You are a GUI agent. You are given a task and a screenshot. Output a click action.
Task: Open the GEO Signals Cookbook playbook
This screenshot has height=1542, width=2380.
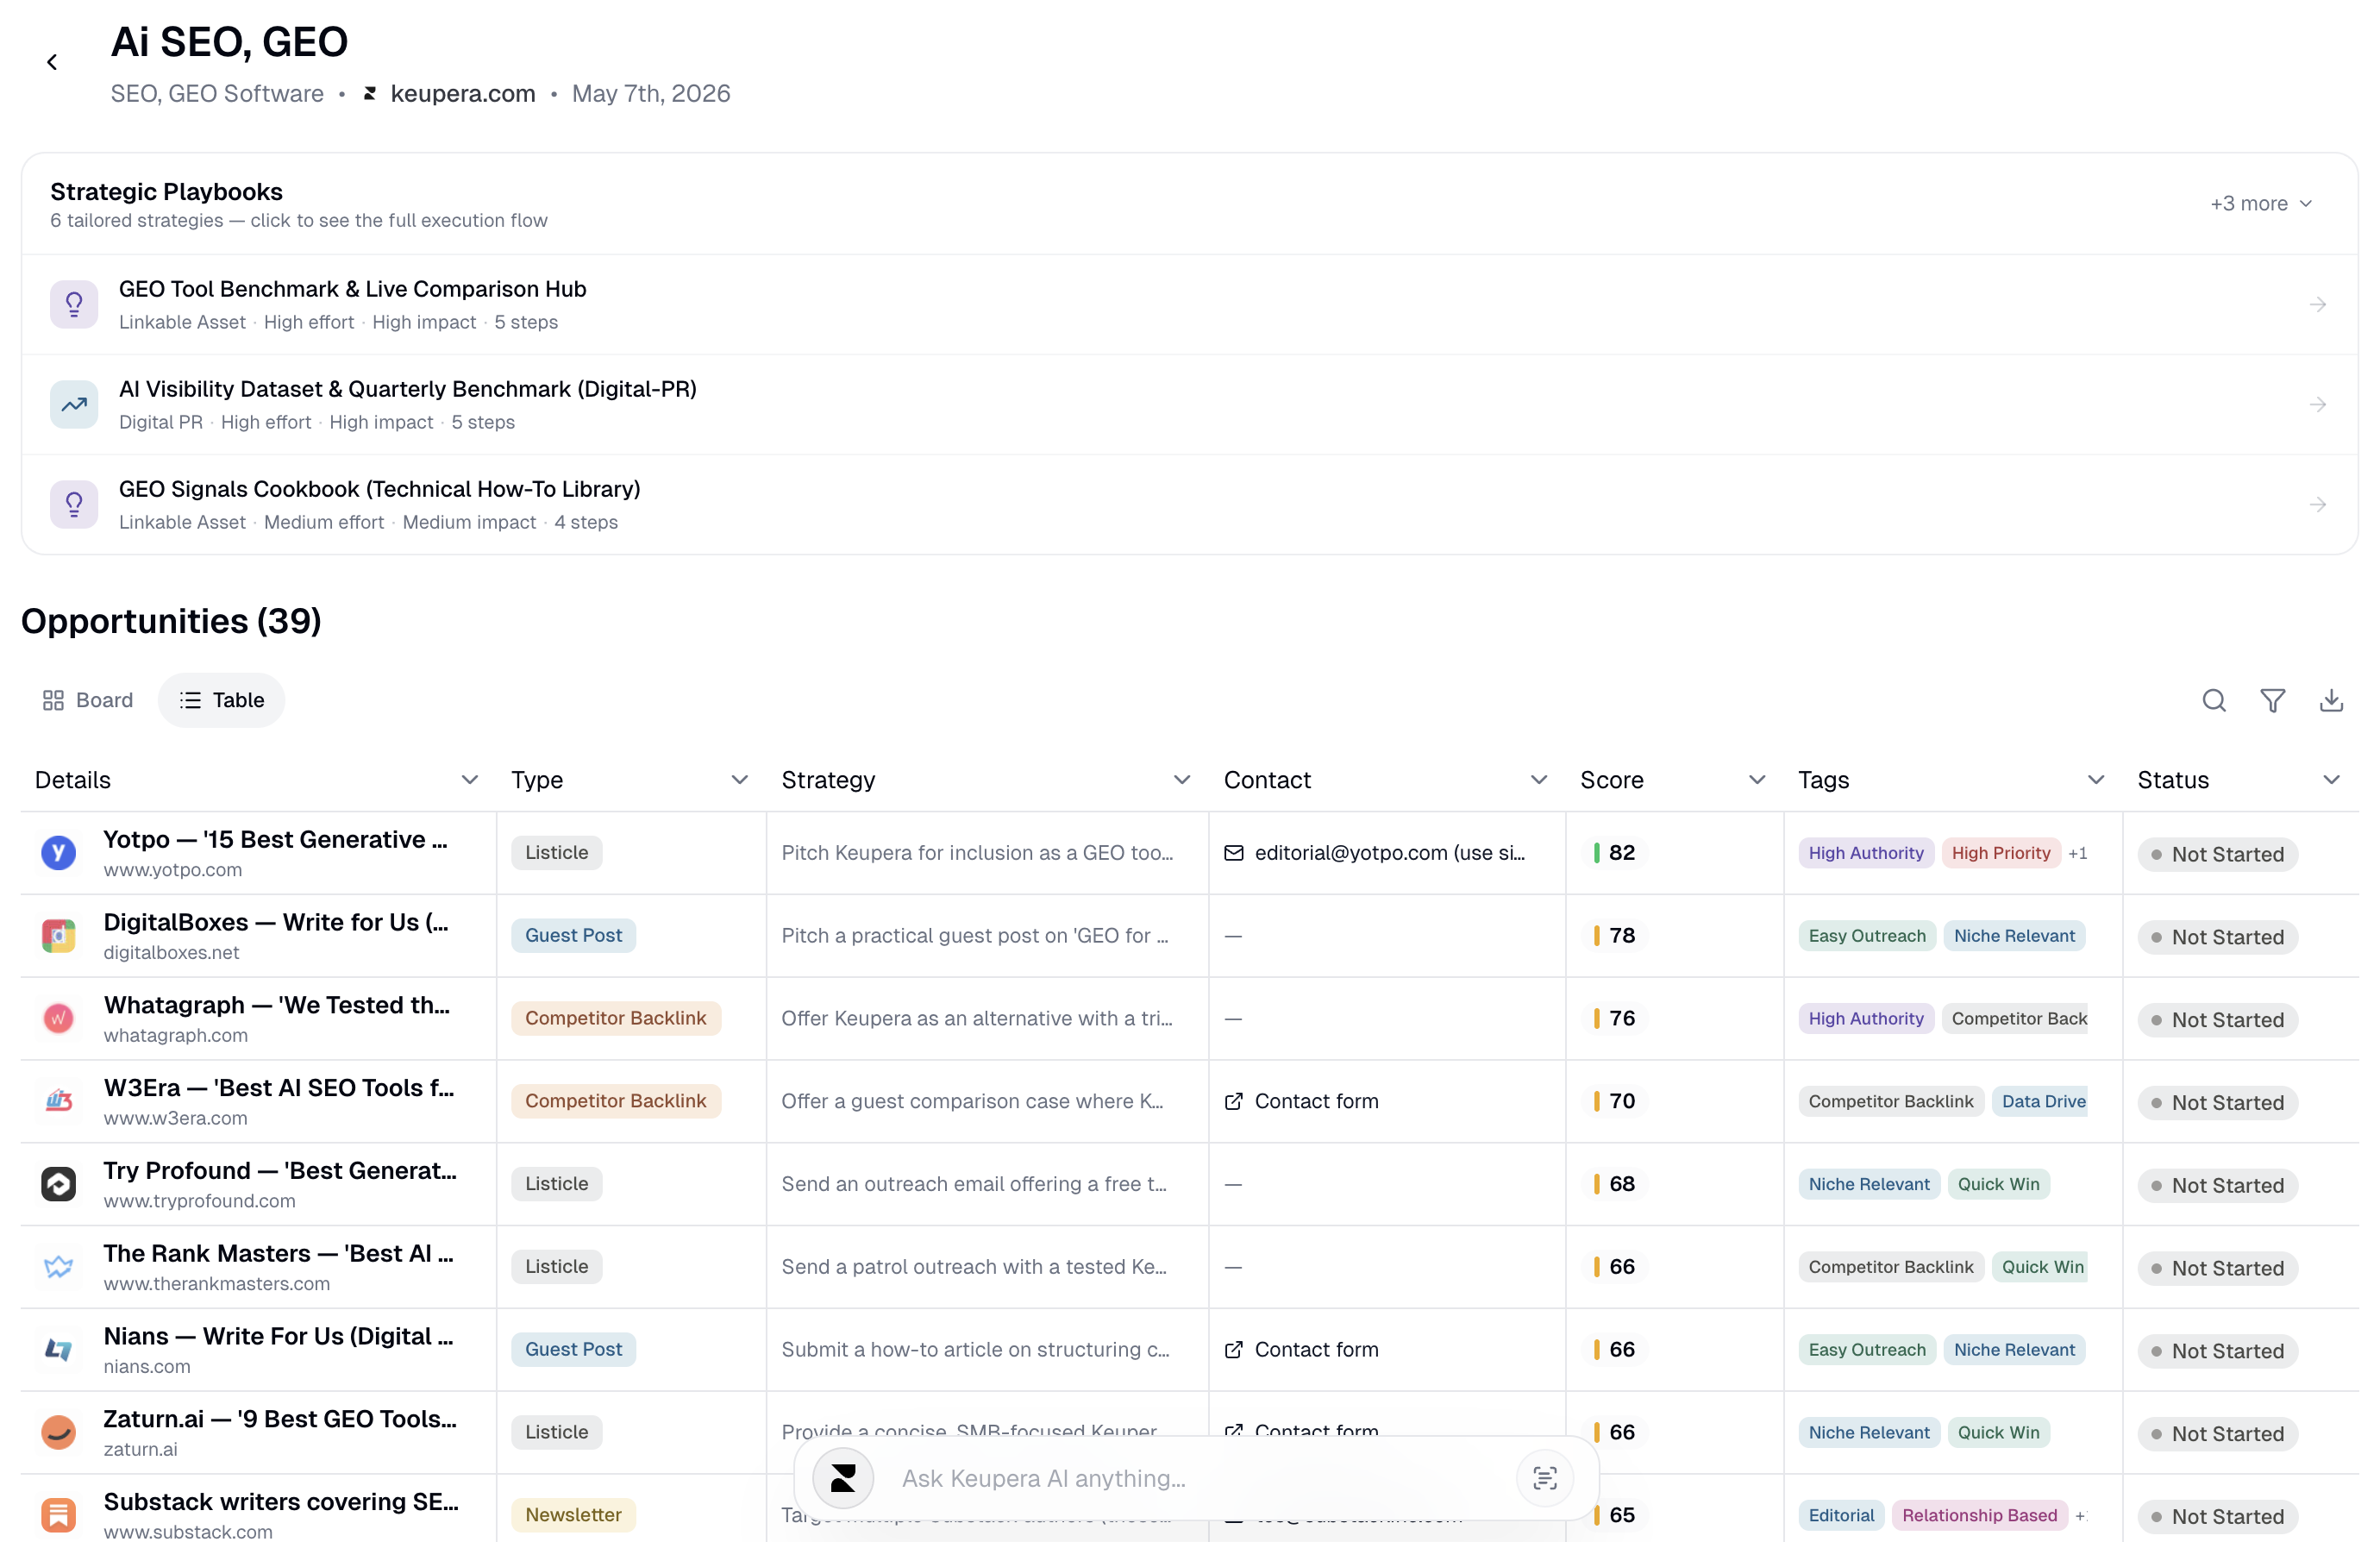(x=1190, y=504)
